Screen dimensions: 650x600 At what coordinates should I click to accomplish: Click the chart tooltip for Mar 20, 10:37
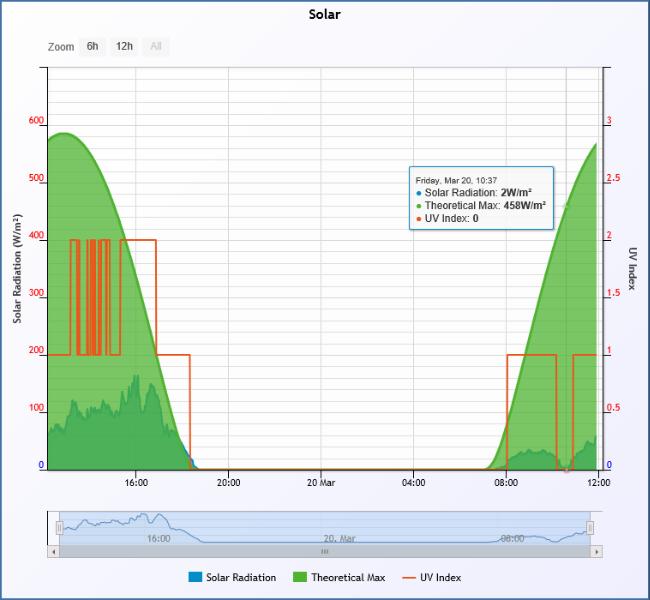pyautogui.click(x=481, y=197)
